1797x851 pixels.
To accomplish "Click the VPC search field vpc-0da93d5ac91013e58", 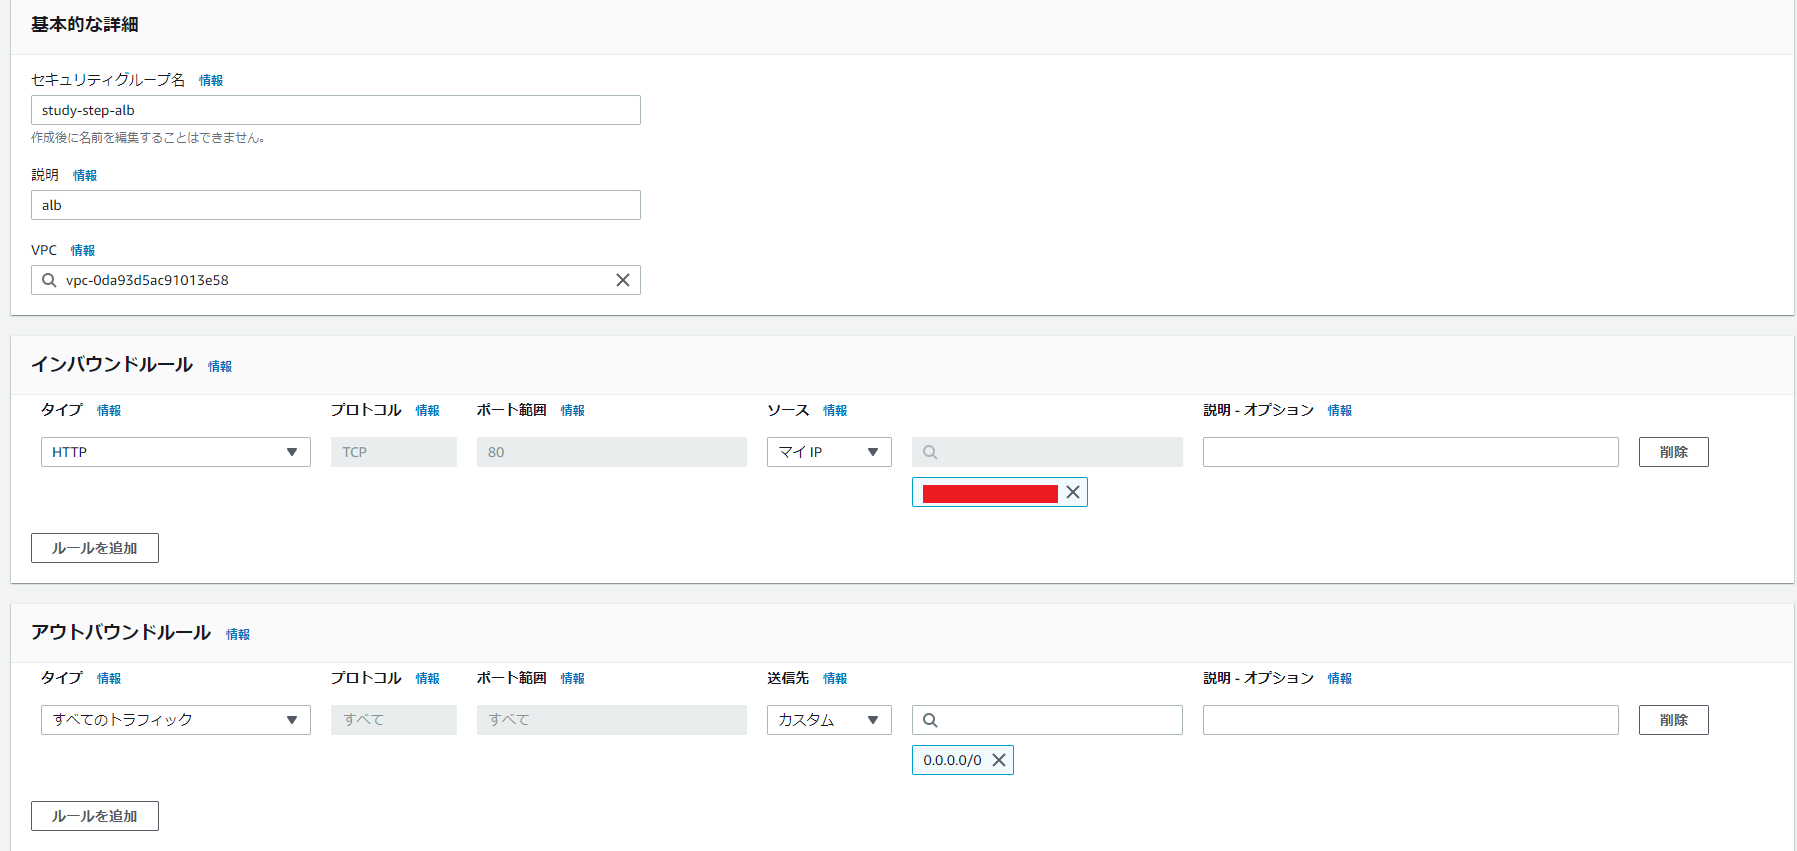I will (x=336, y=280).
